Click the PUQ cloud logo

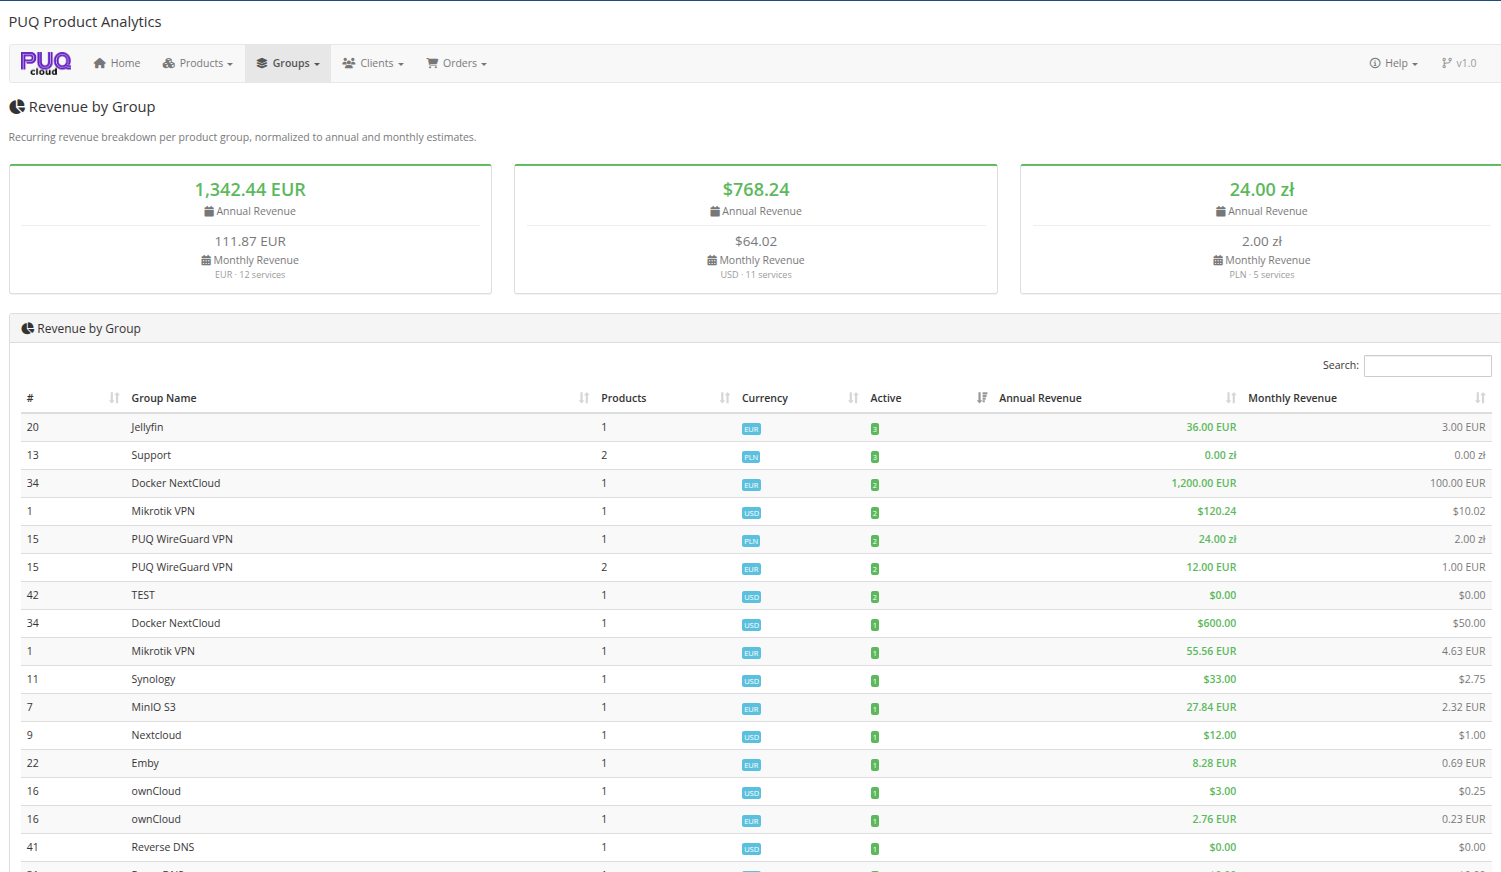pyautogui.click(x=44, y=63)
